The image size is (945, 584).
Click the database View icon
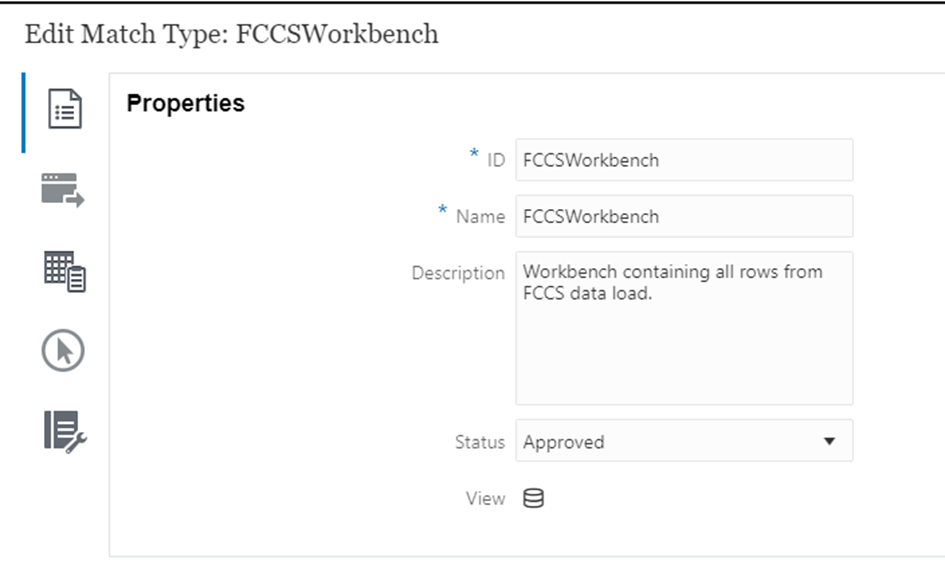(x=532, y=498)
